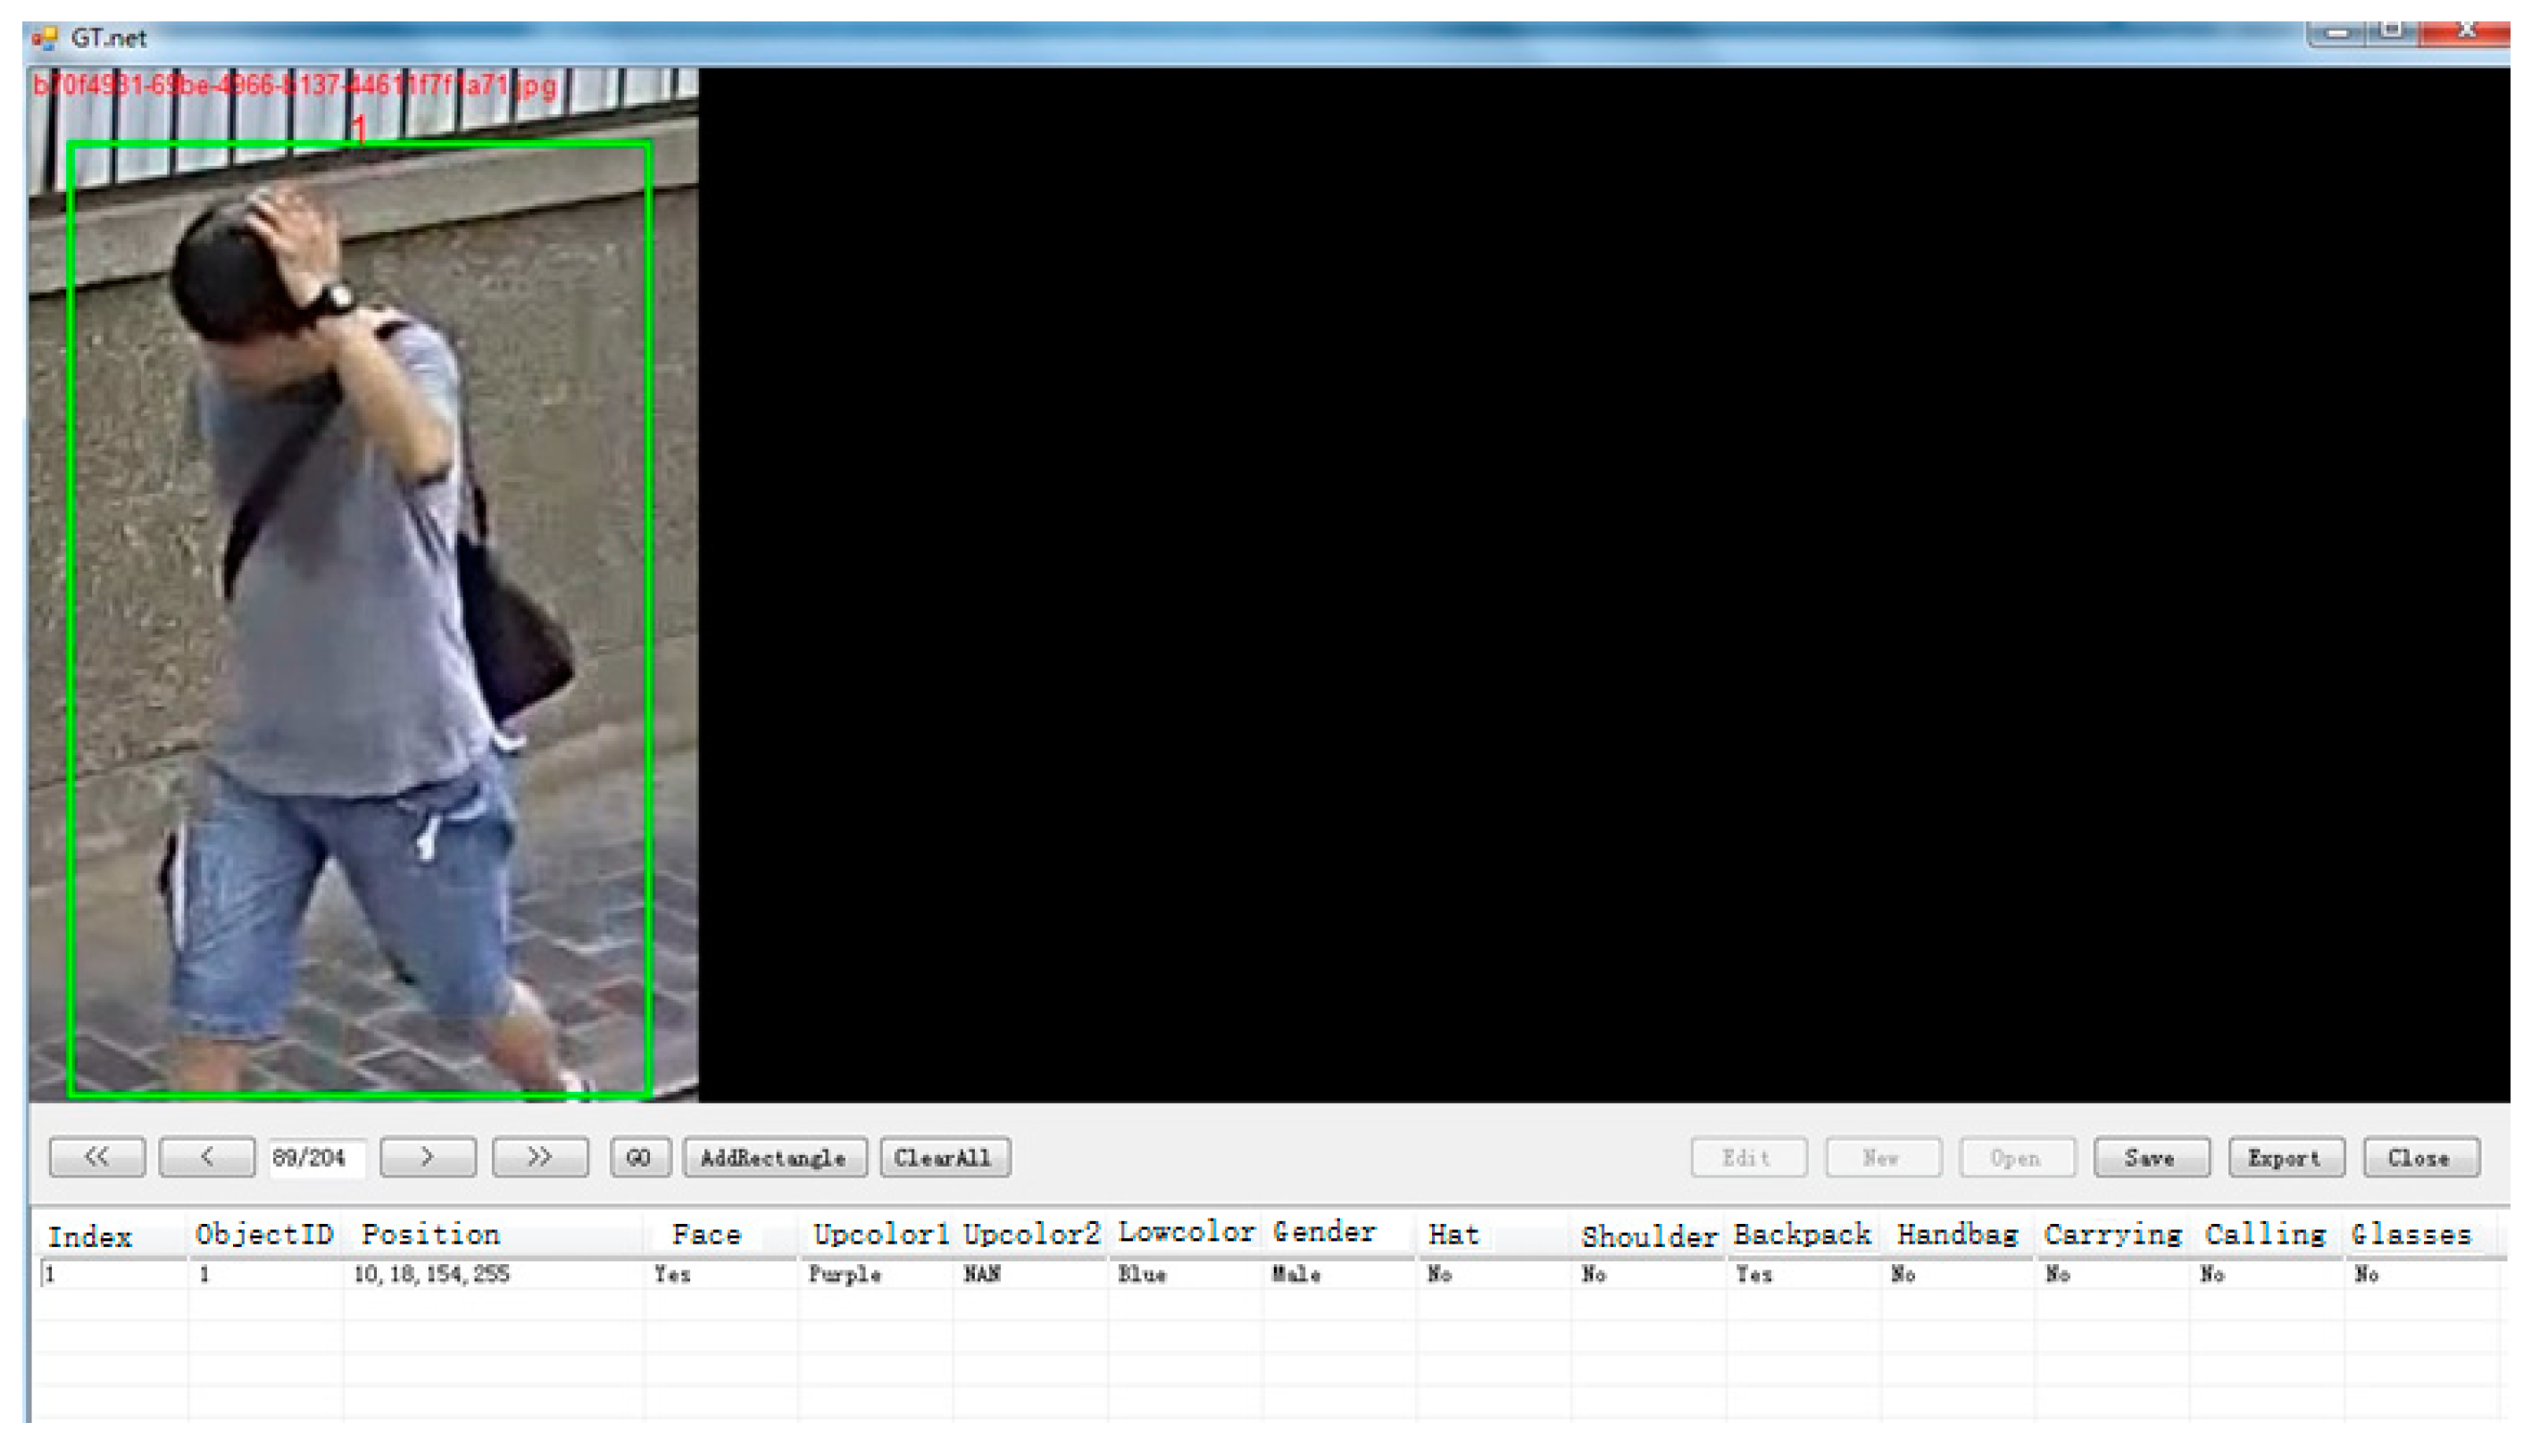Click the Upcolor1 column header
The image size is (2540, 1456).
[x=881, y=1235]
